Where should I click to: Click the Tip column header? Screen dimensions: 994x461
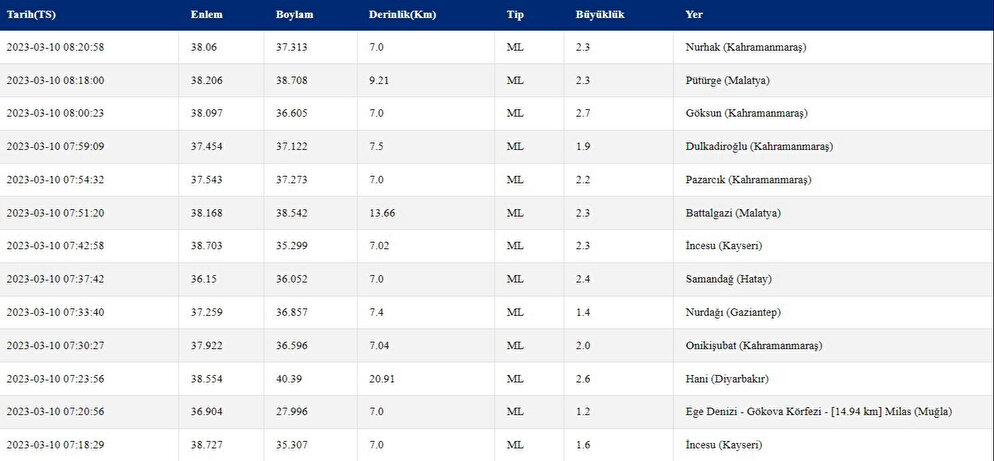515,15
